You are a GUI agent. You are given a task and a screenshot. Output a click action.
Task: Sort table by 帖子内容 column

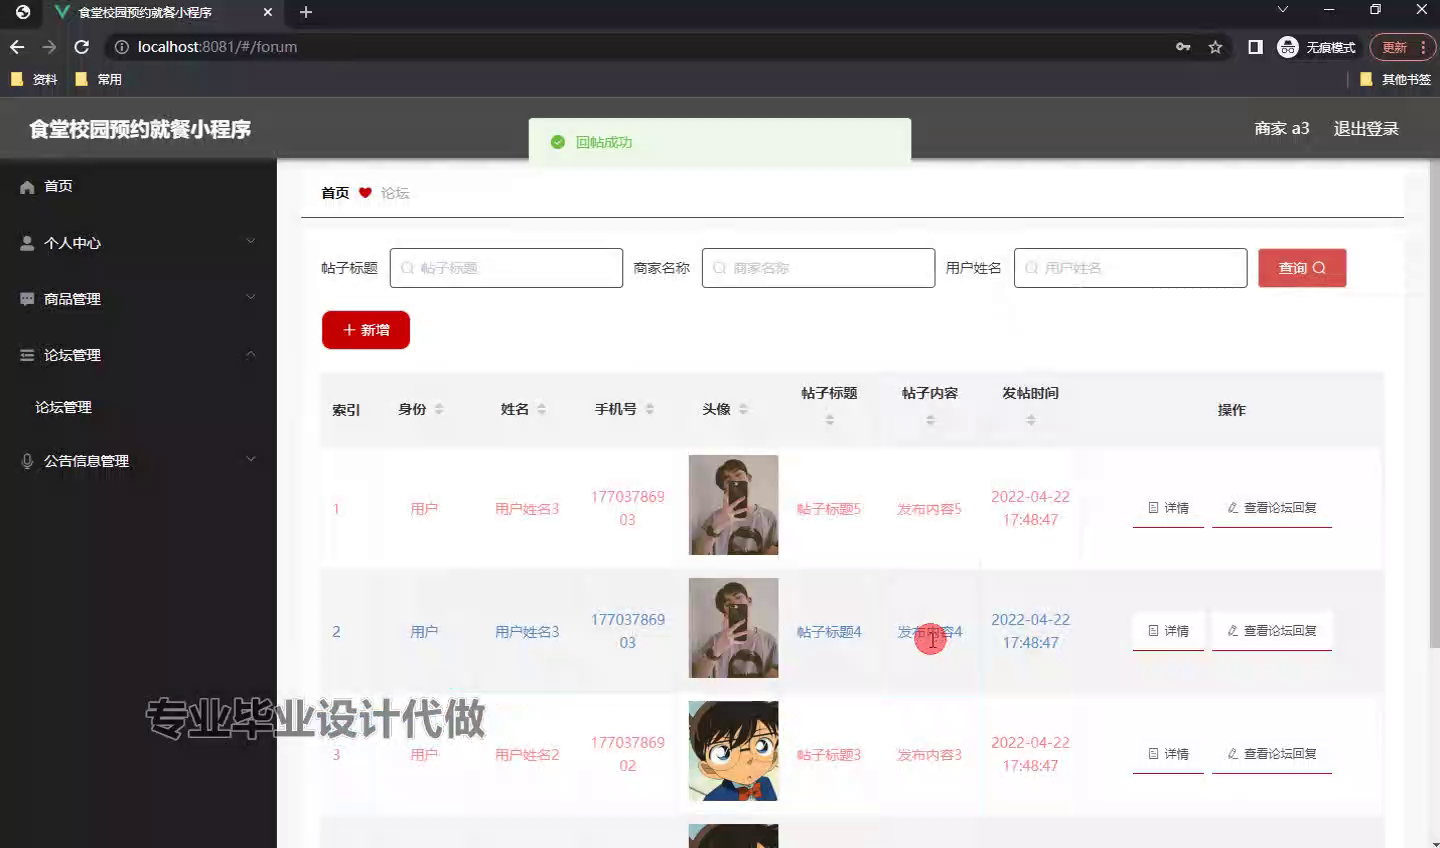click(x=930, y=420)
